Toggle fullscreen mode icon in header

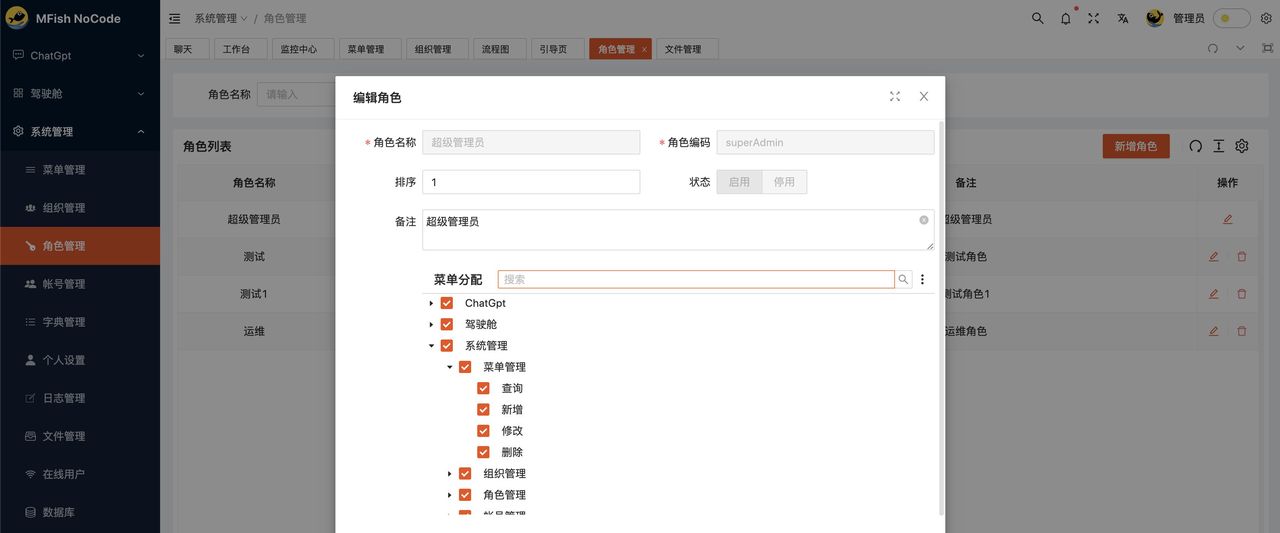(1094, 18)
